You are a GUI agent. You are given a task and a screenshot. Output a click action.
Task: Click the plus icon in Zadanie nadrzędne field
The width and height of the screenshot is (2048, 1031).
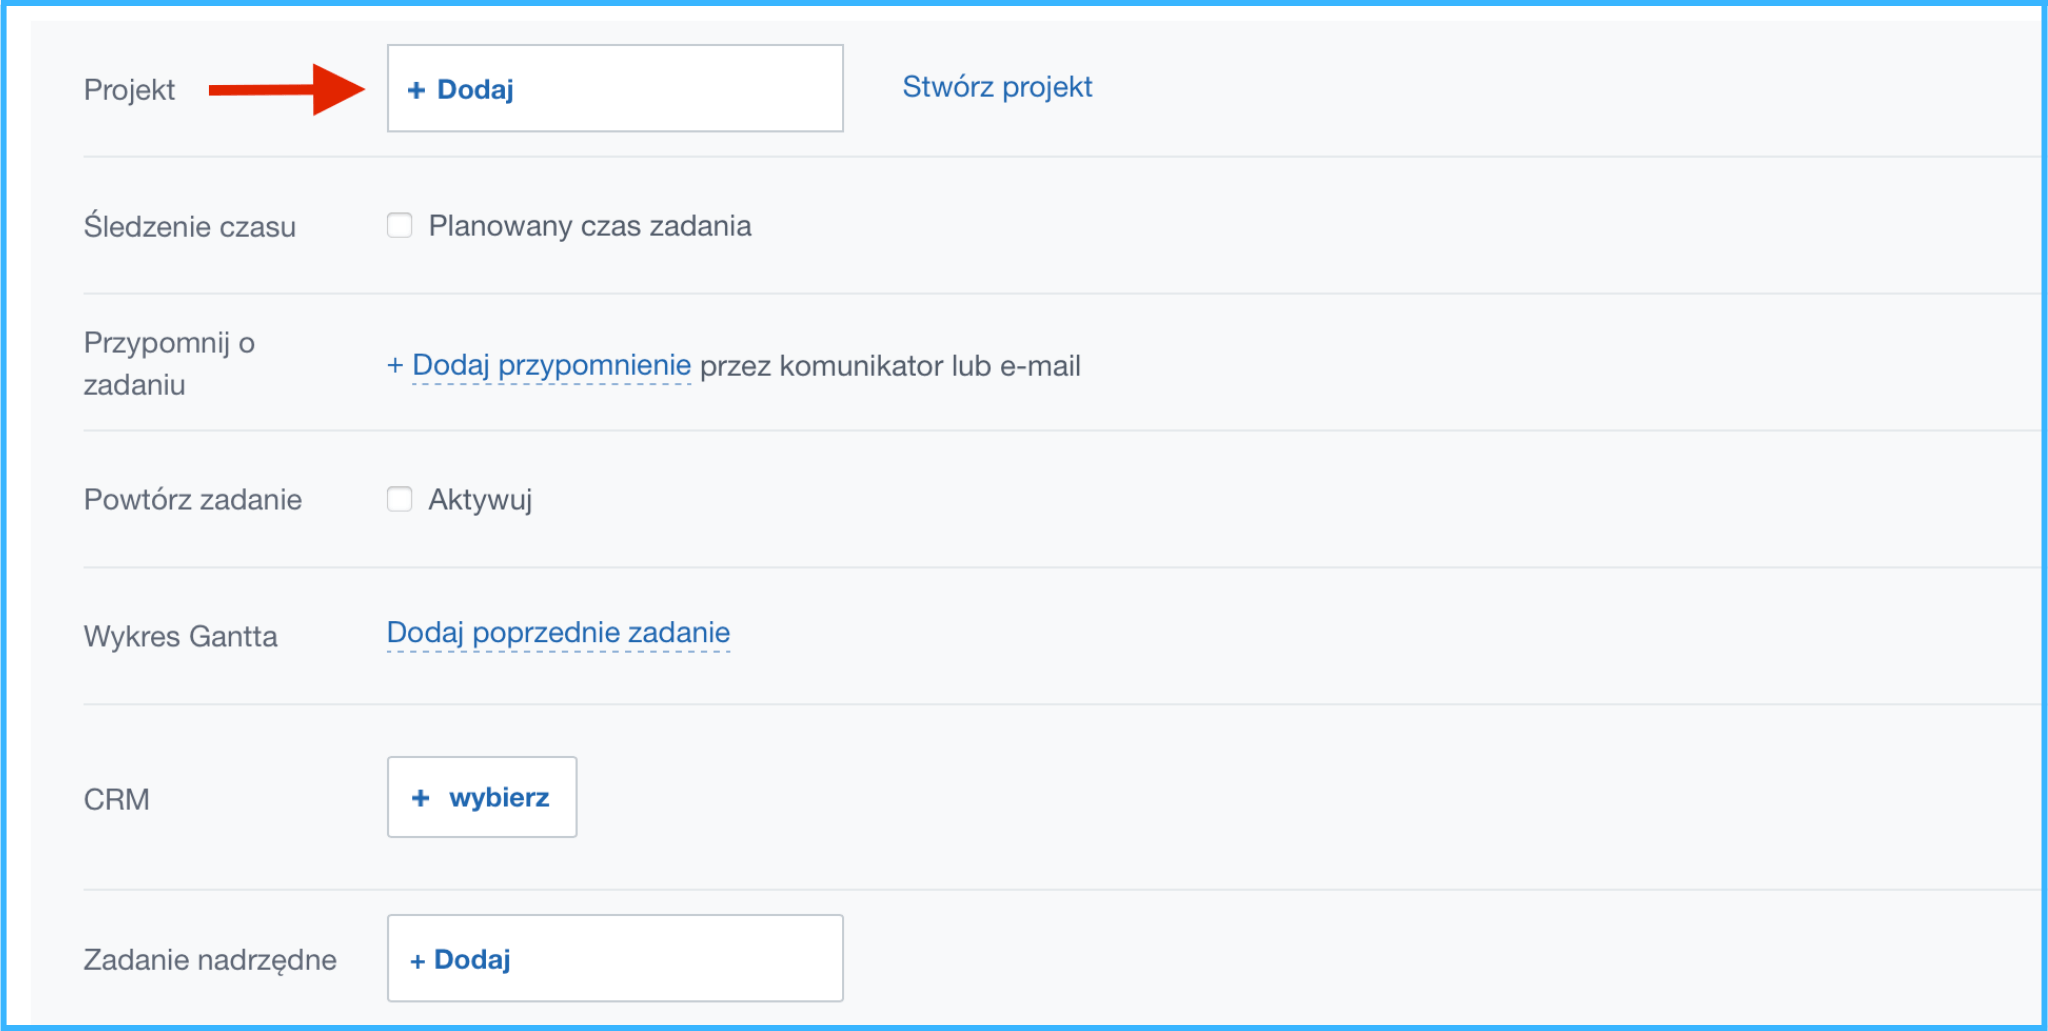418,961
